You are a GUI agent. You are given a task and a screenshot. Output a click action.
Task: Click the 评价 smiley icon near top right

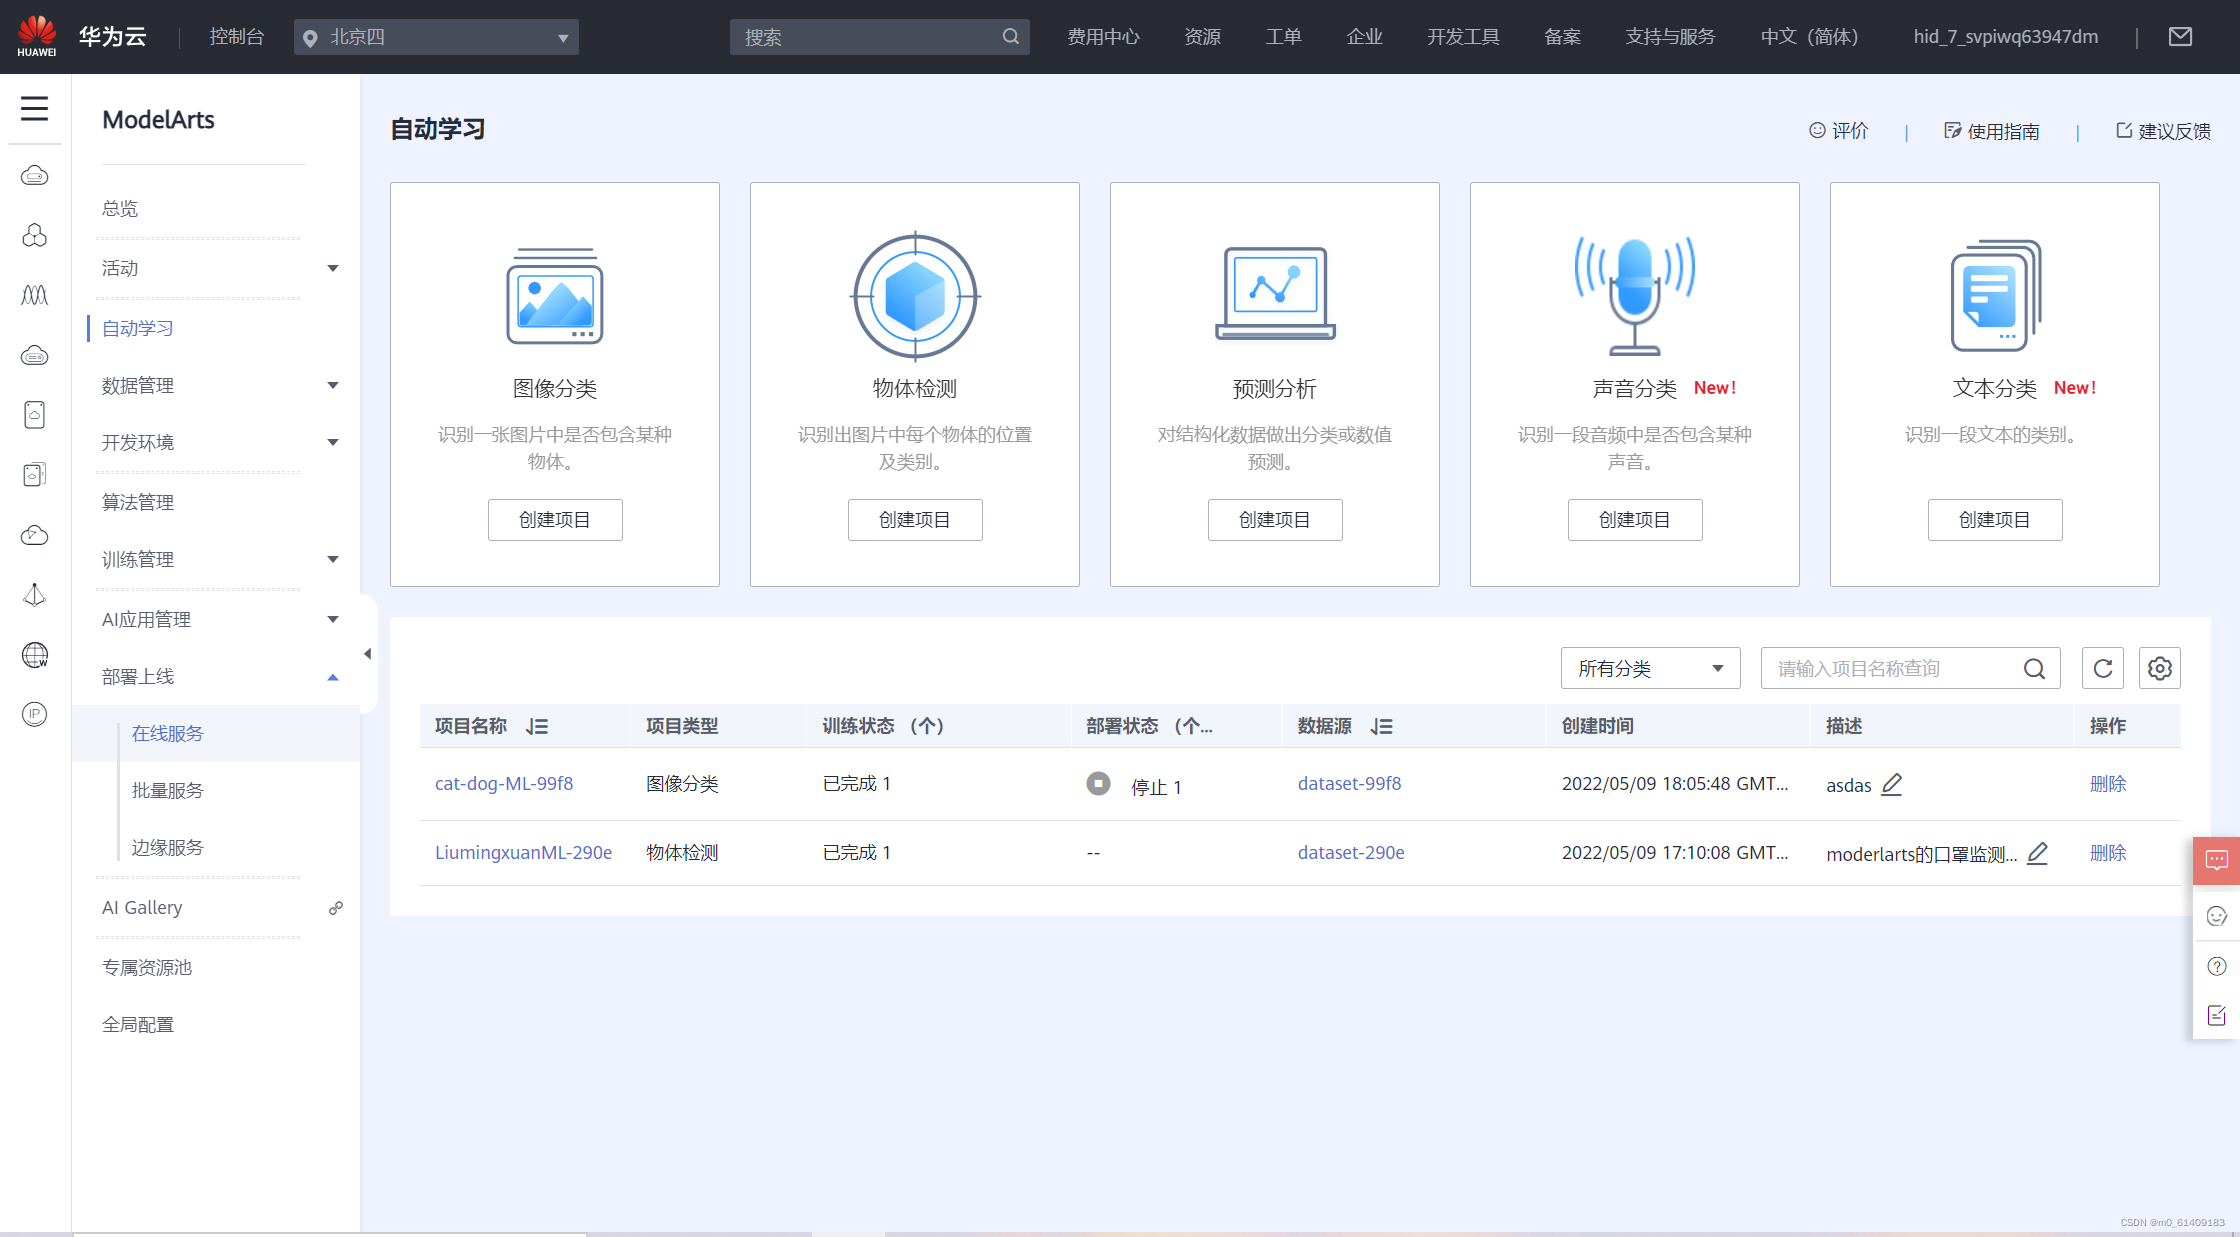(1818, 130)
